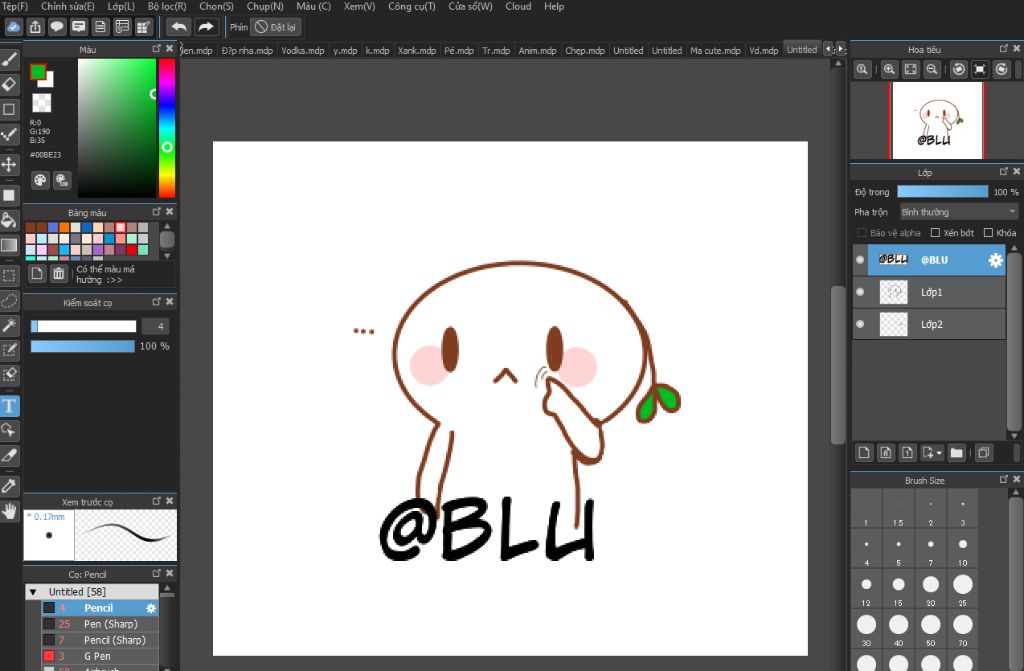Open the Tệp(F) menu
This screenshot has width=1024, height=671.
click(x=14, y=7)
